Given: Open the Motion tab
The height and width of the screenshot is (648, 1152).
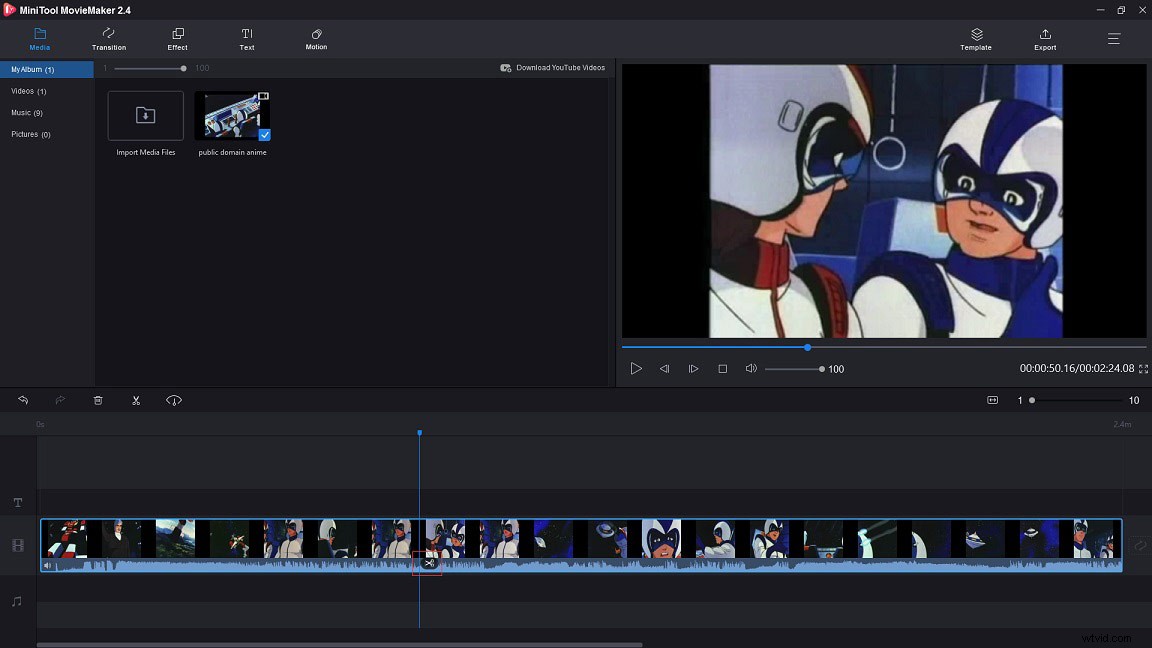Looking at the screenshot, I should [315, 40].
